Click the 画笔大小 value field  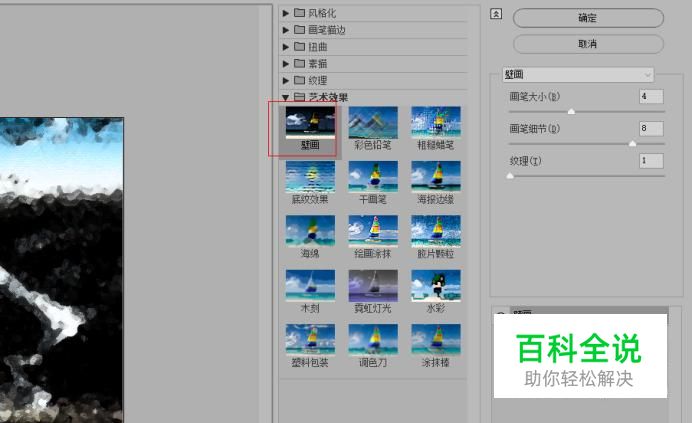[x=651, y=96]
